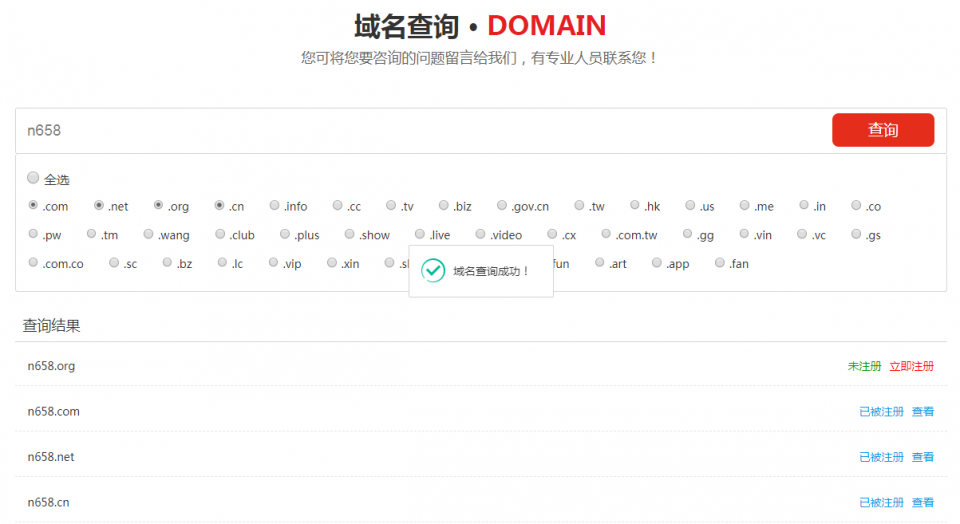
Task: Toggle the 全选 select-all radio
Action: (x=33, y=178)
